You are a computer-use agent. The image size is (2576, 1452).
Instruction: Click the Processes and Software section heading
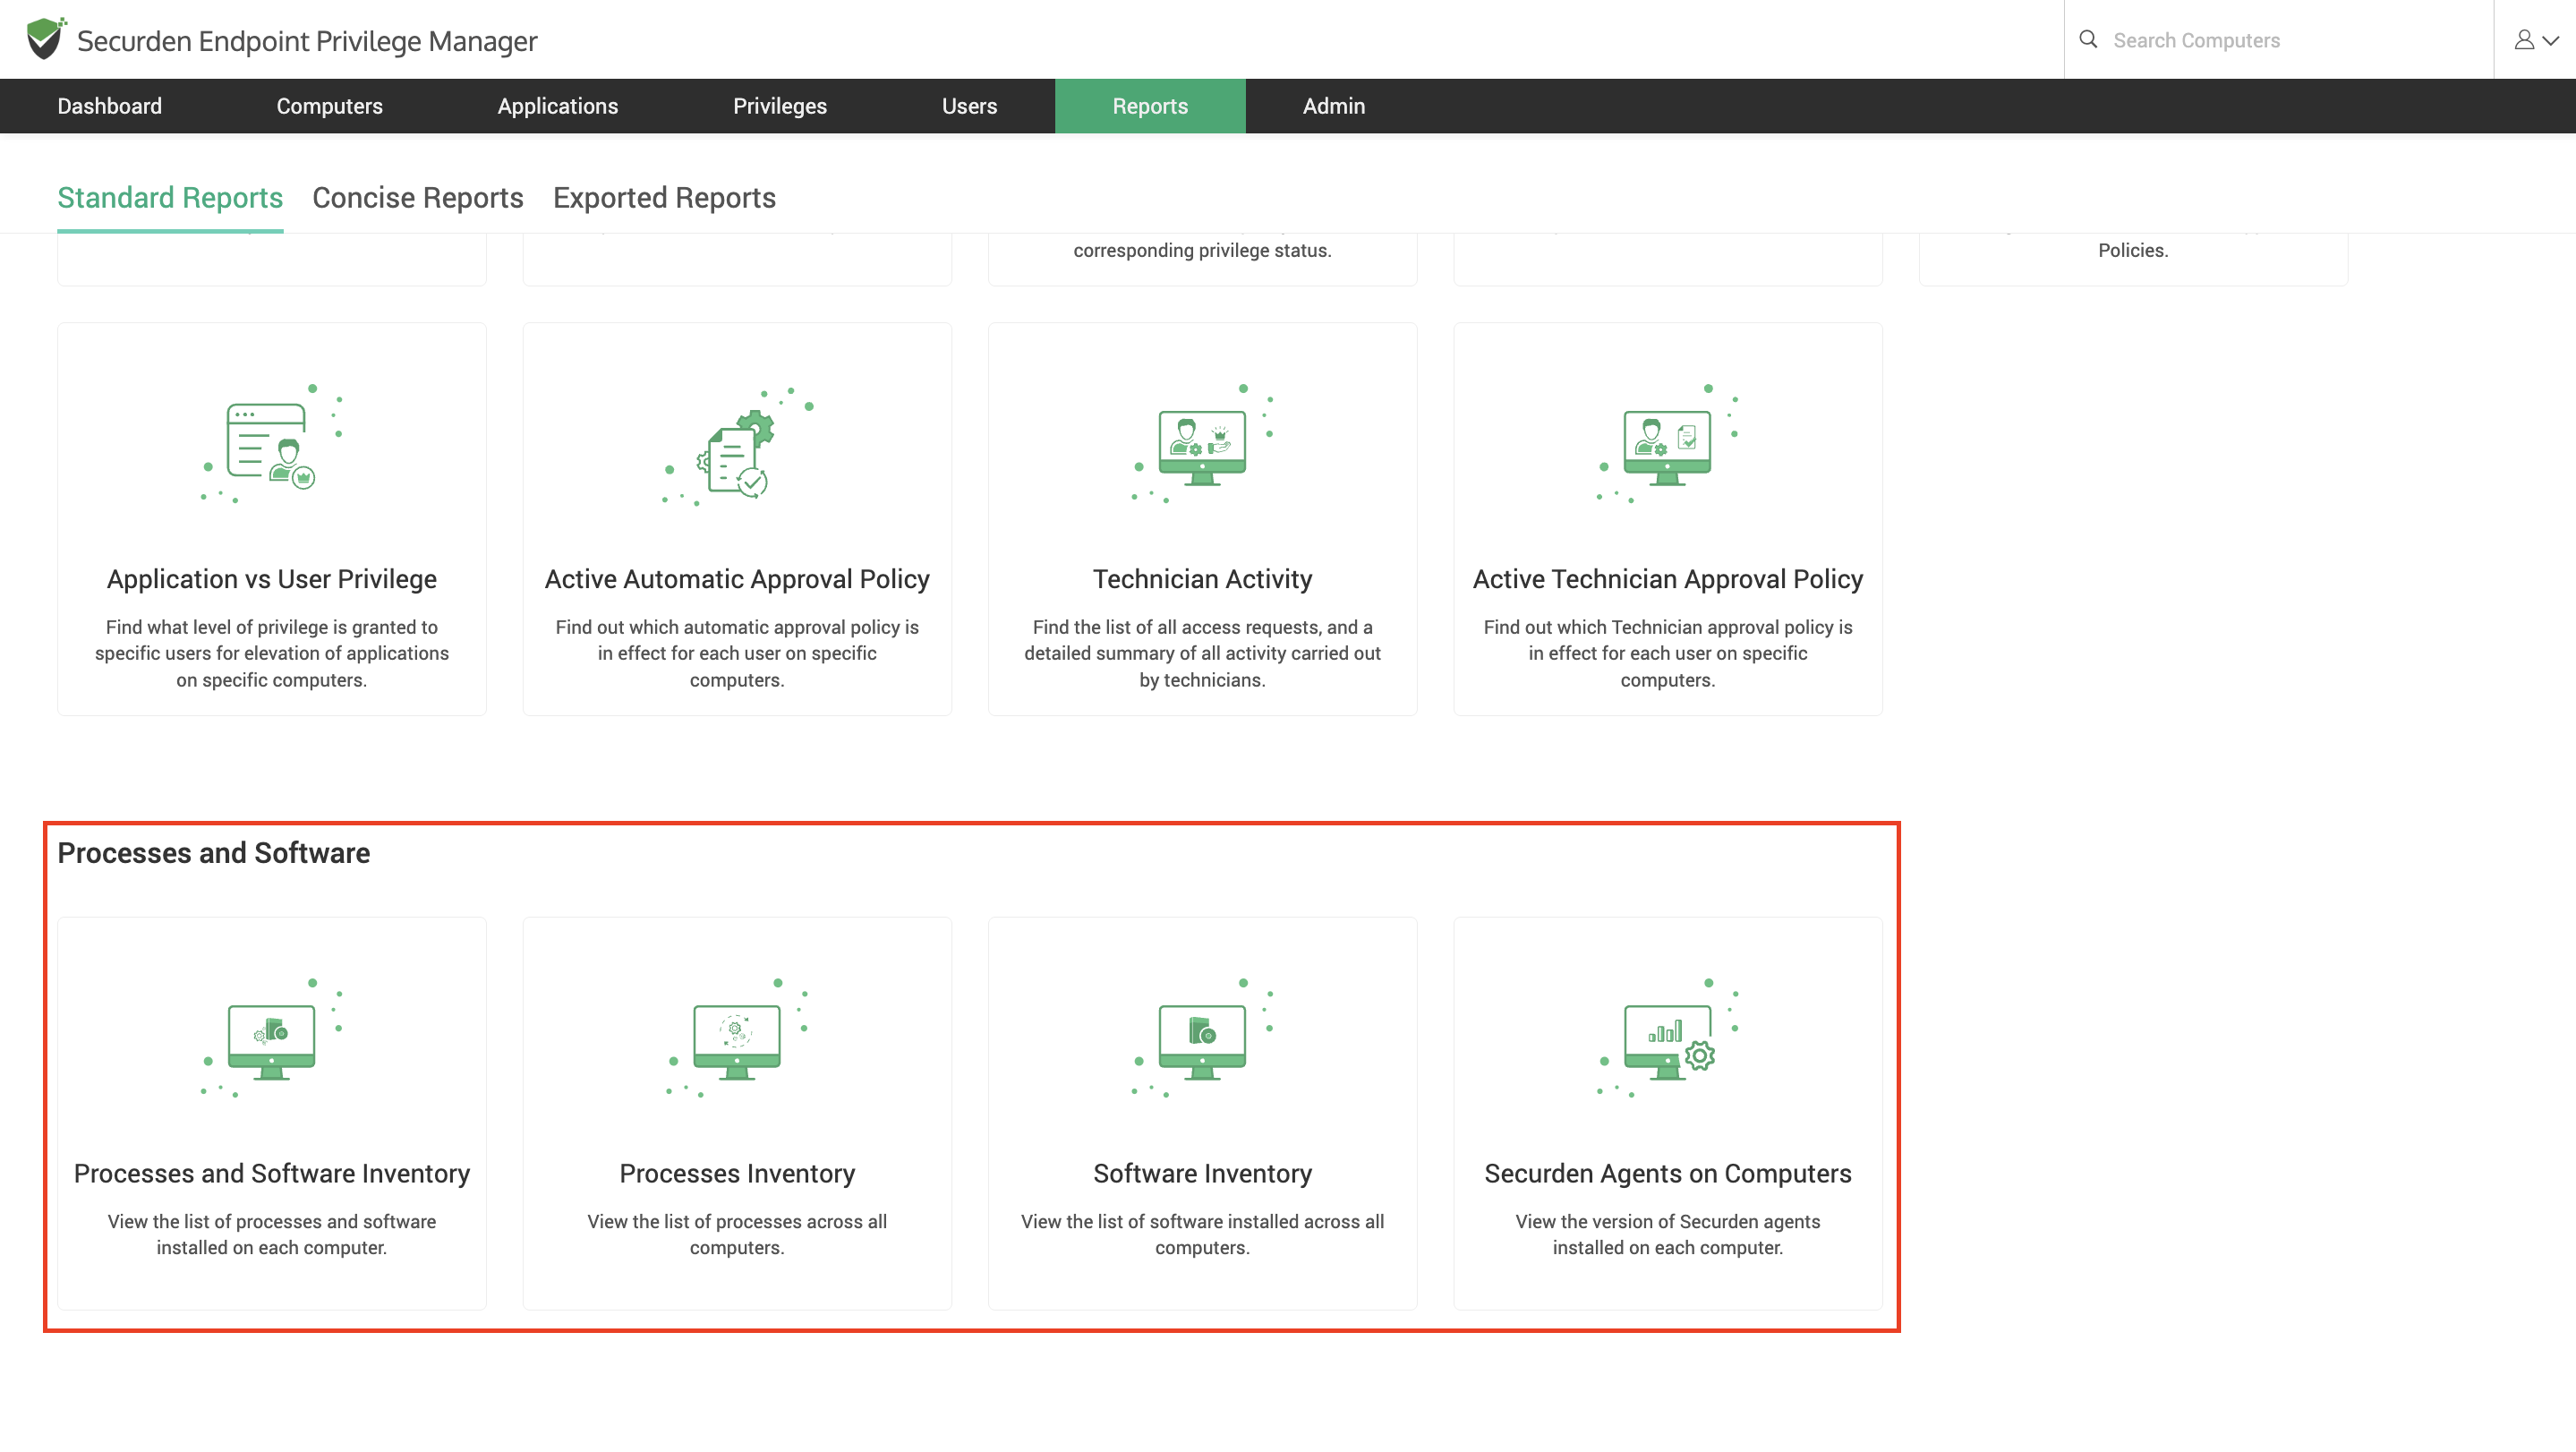coord(213,853)
